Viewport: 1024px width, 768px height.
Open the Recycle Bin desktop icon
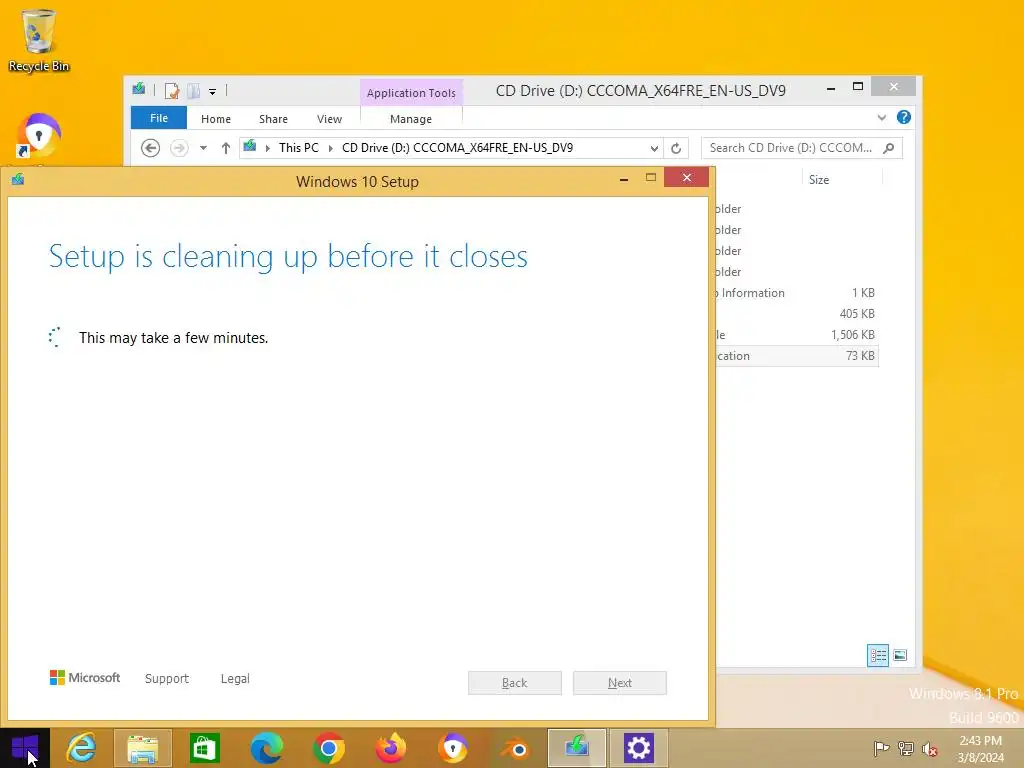[39, 40]
